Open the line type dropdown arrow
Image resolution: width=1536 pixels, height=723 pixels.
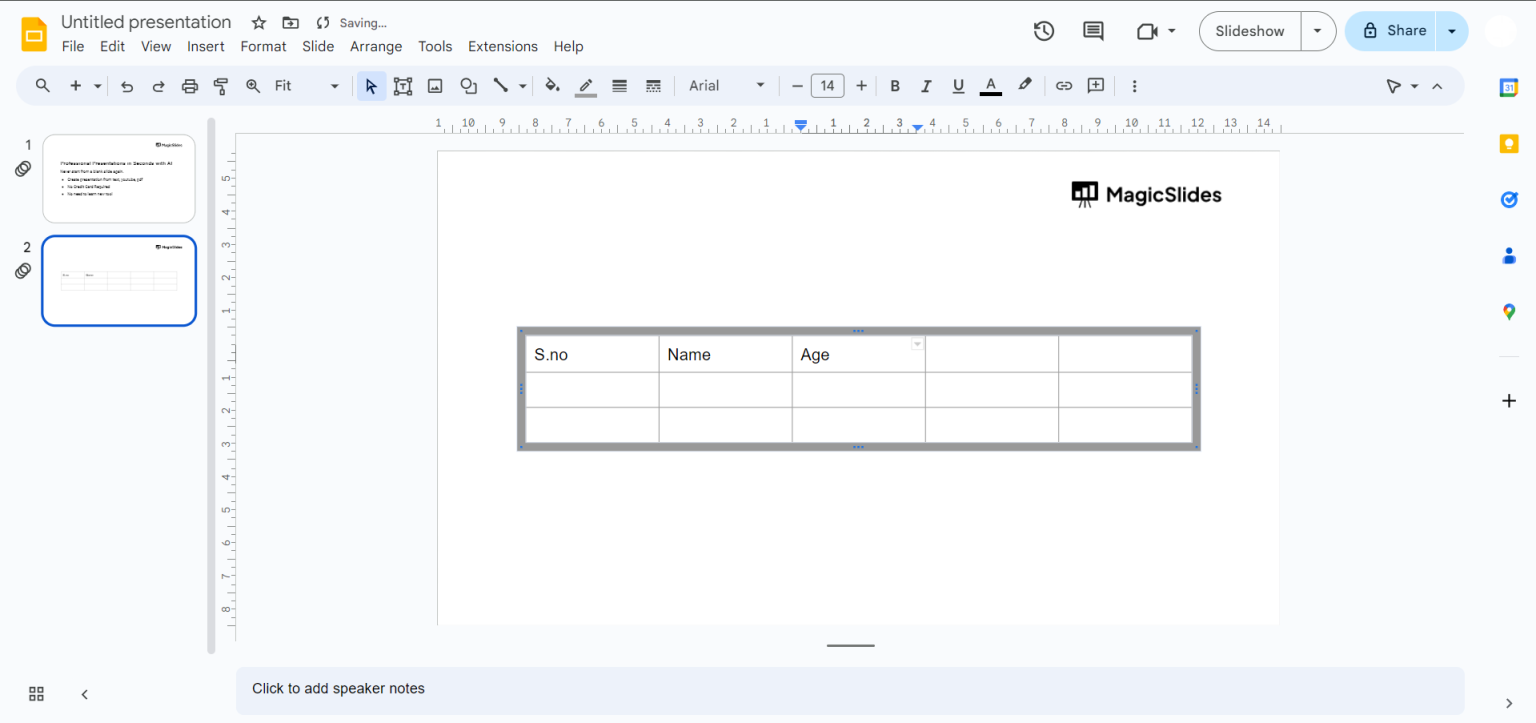[523, 86]
